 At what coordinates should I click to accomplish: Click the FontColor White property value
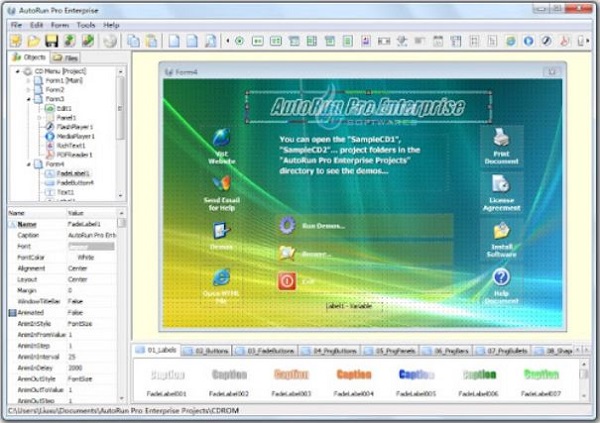(x=91, y=257)
